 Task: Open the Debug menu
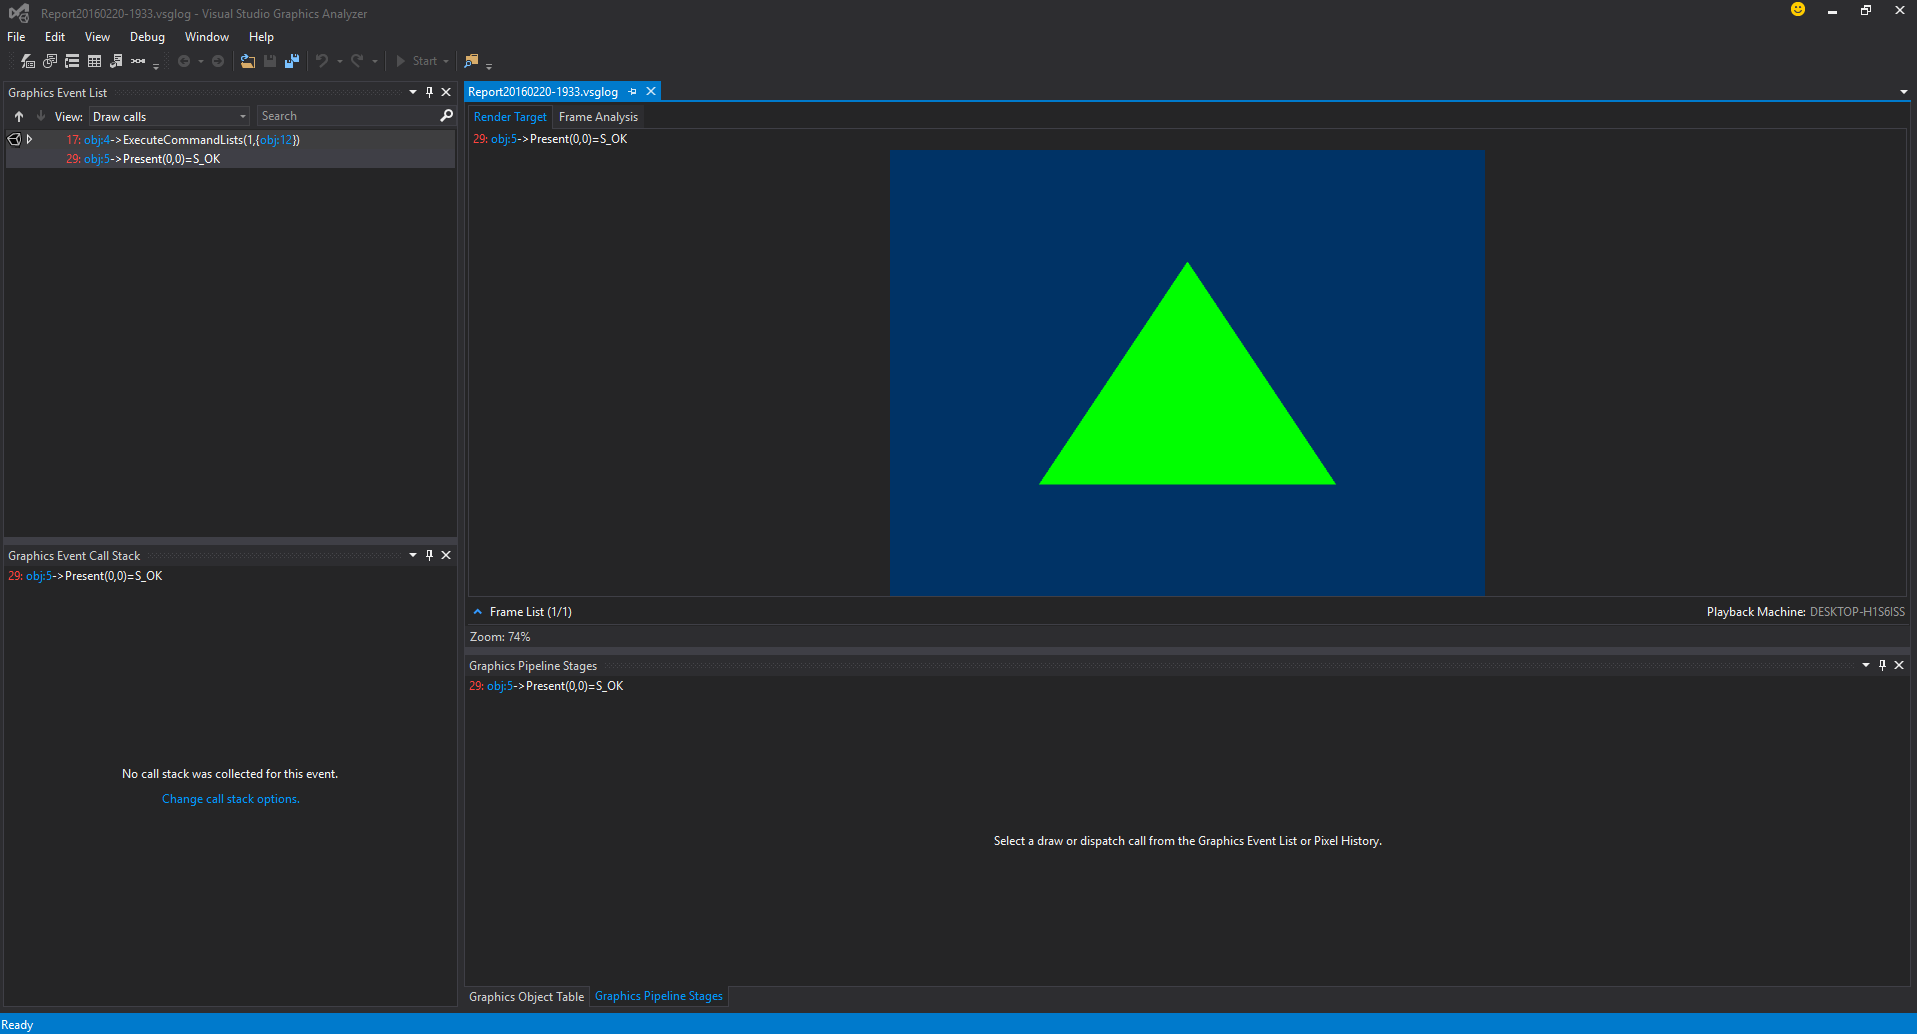click(146, 37)
